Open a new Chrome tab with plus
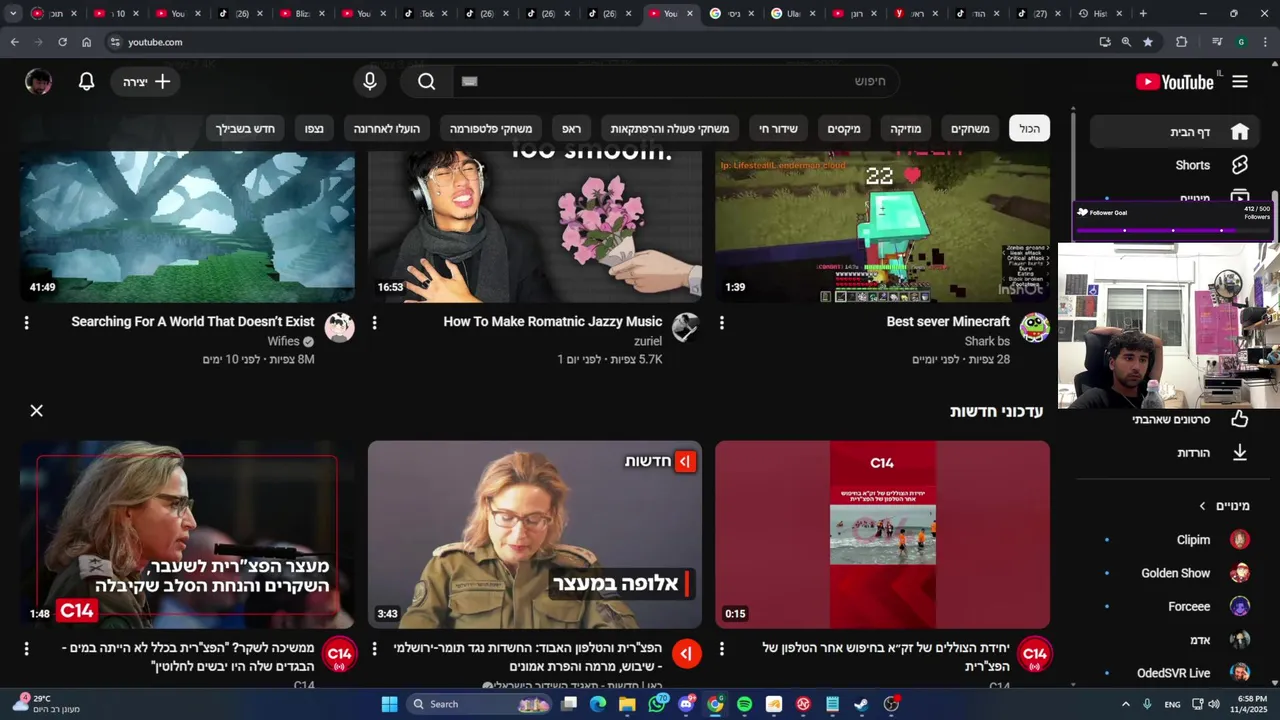This screenshot has width=1280, height=720. (1143, 13)
